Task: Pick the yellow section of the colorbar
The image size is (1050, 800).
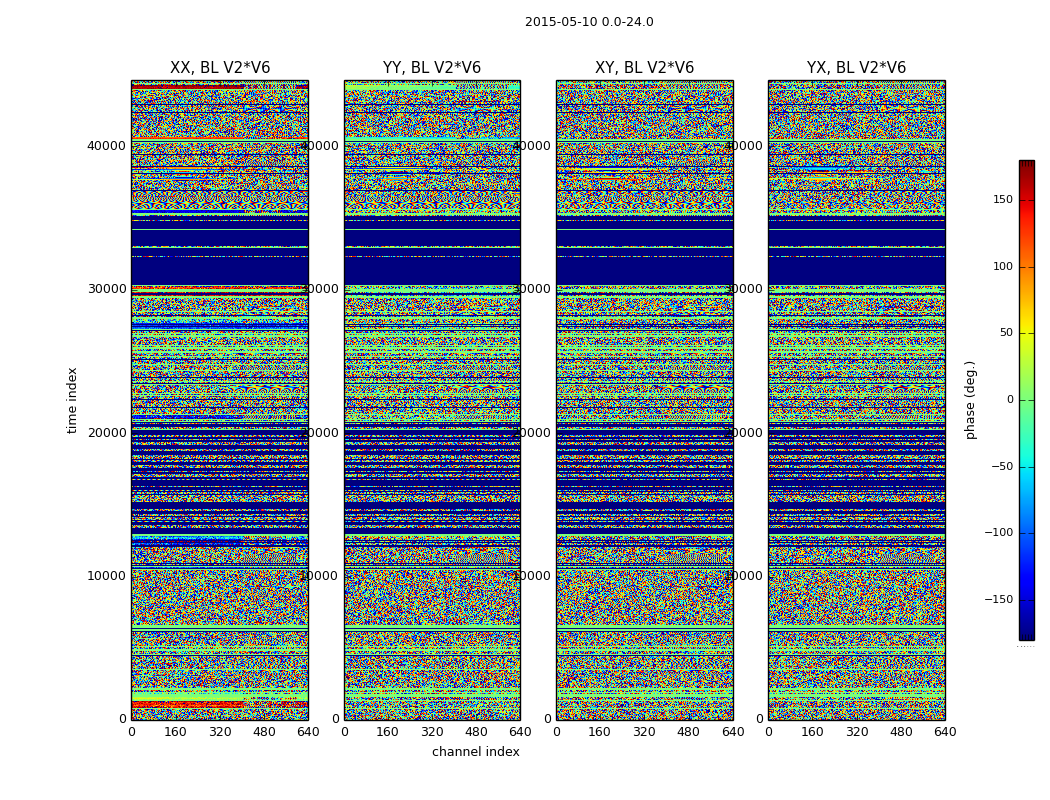Action: pos(1026,340)
